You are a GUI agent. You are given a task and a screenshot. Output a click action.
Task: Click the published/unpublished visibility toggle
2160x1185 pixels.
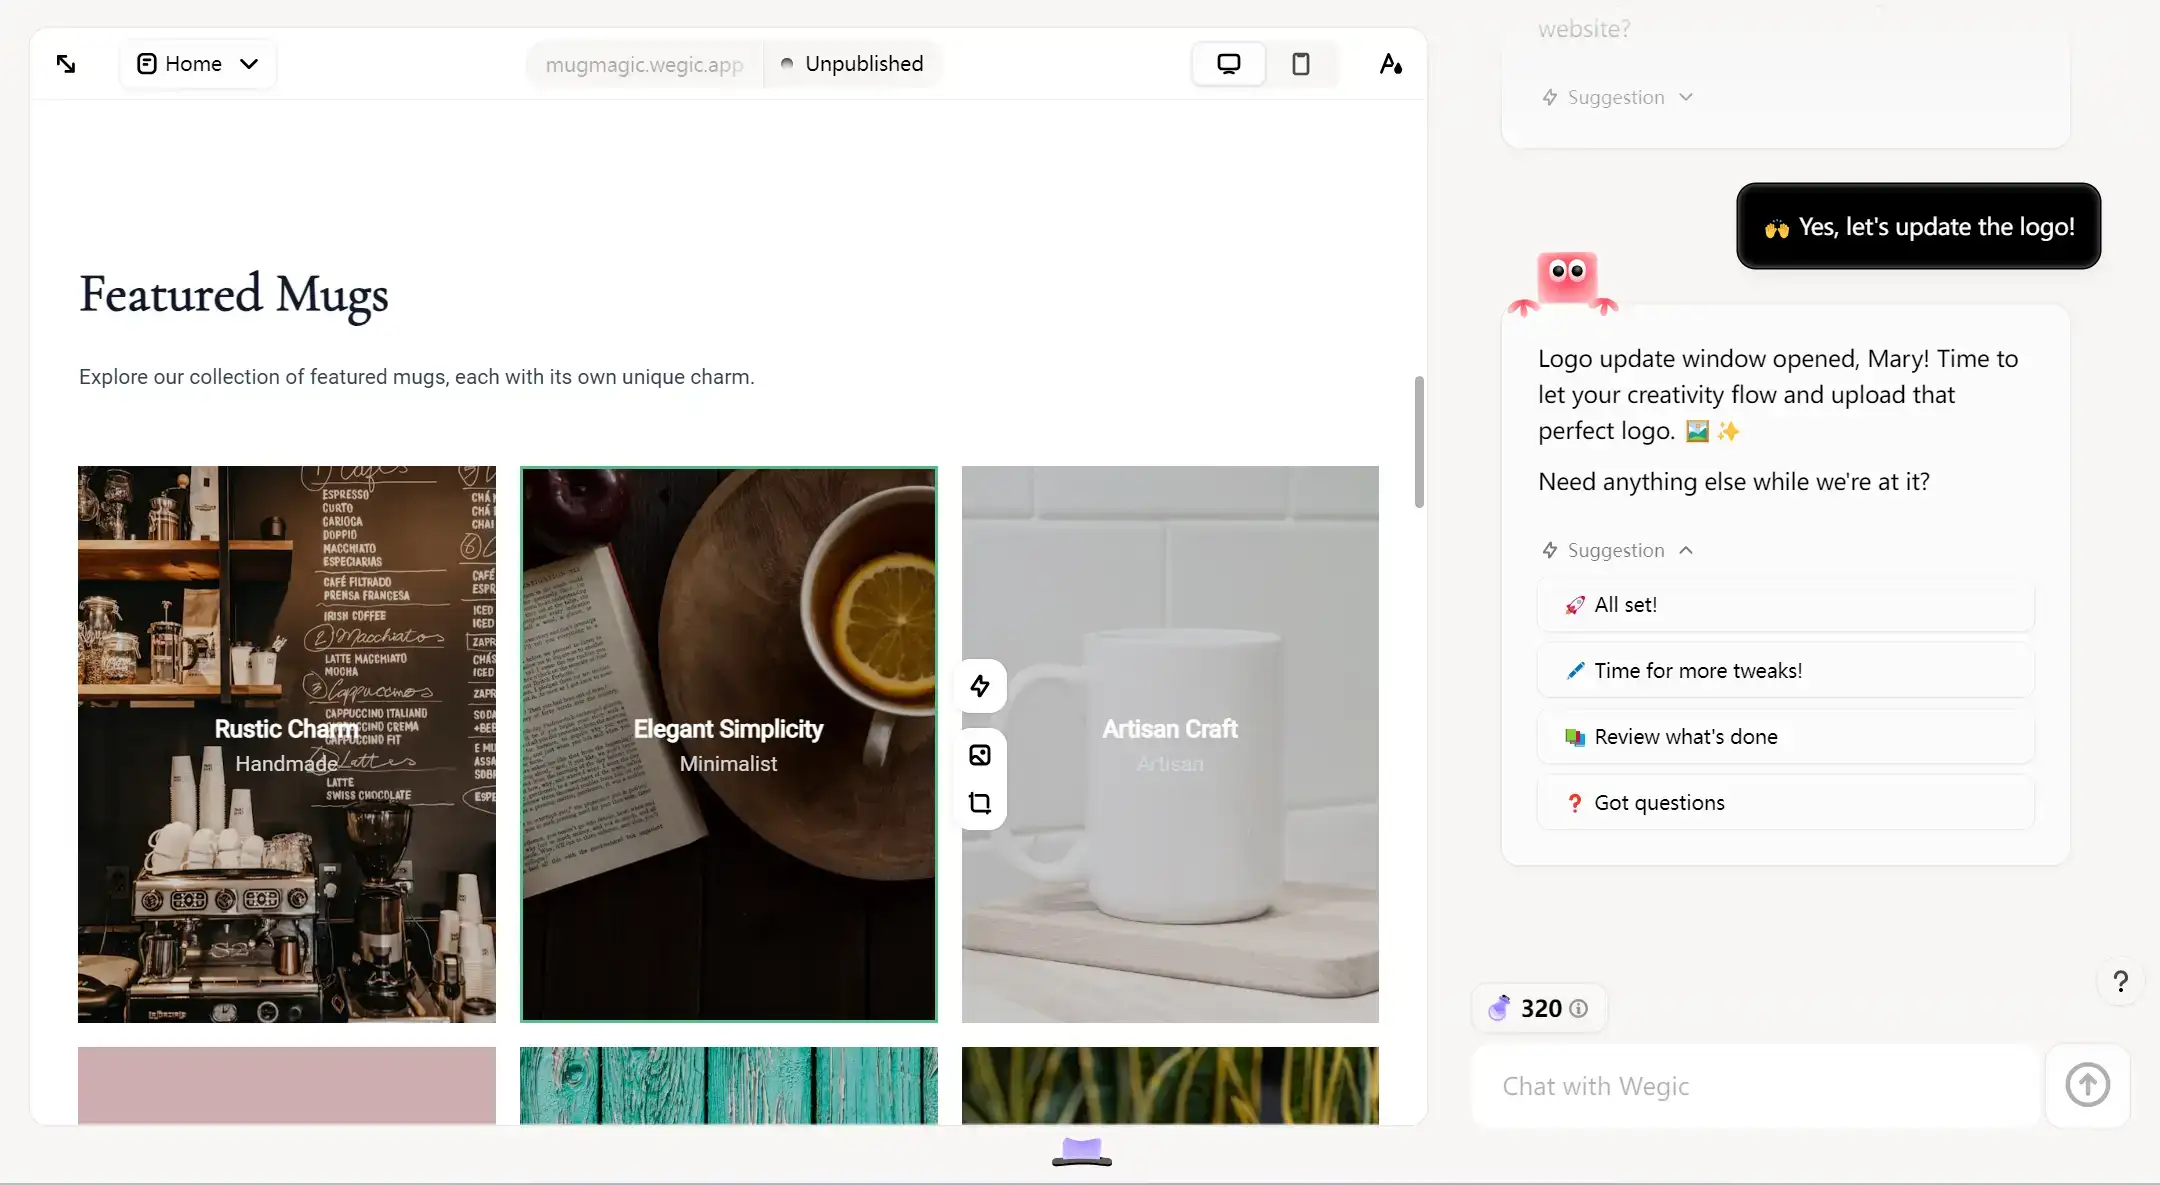click(x=852, y=63)
